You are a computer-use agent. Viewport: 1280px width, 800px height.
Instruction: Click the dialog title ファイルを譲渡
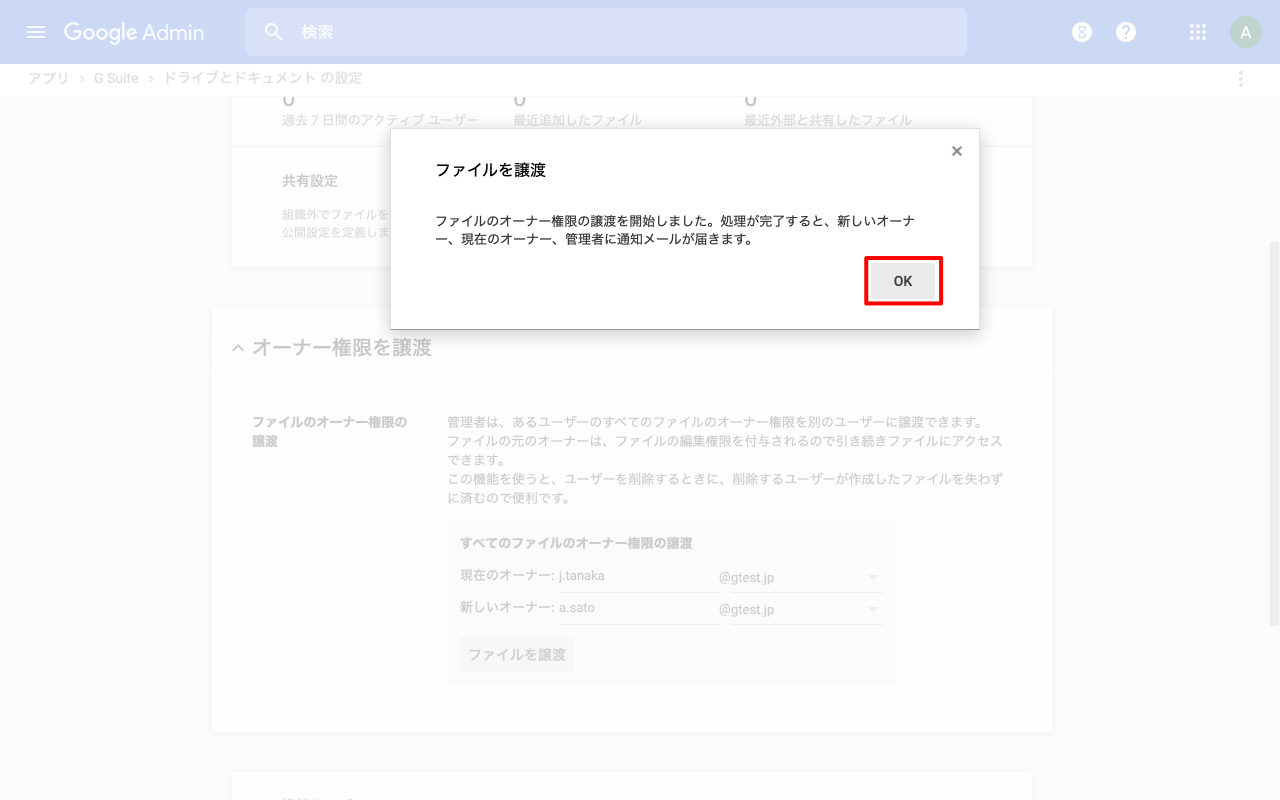[491, 170]
